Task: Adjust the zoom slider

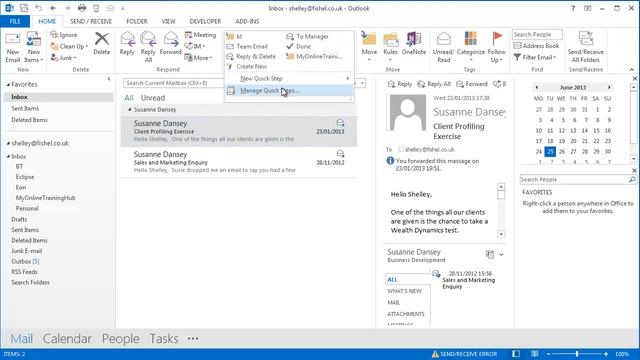Action: click(x=577, y=354)
